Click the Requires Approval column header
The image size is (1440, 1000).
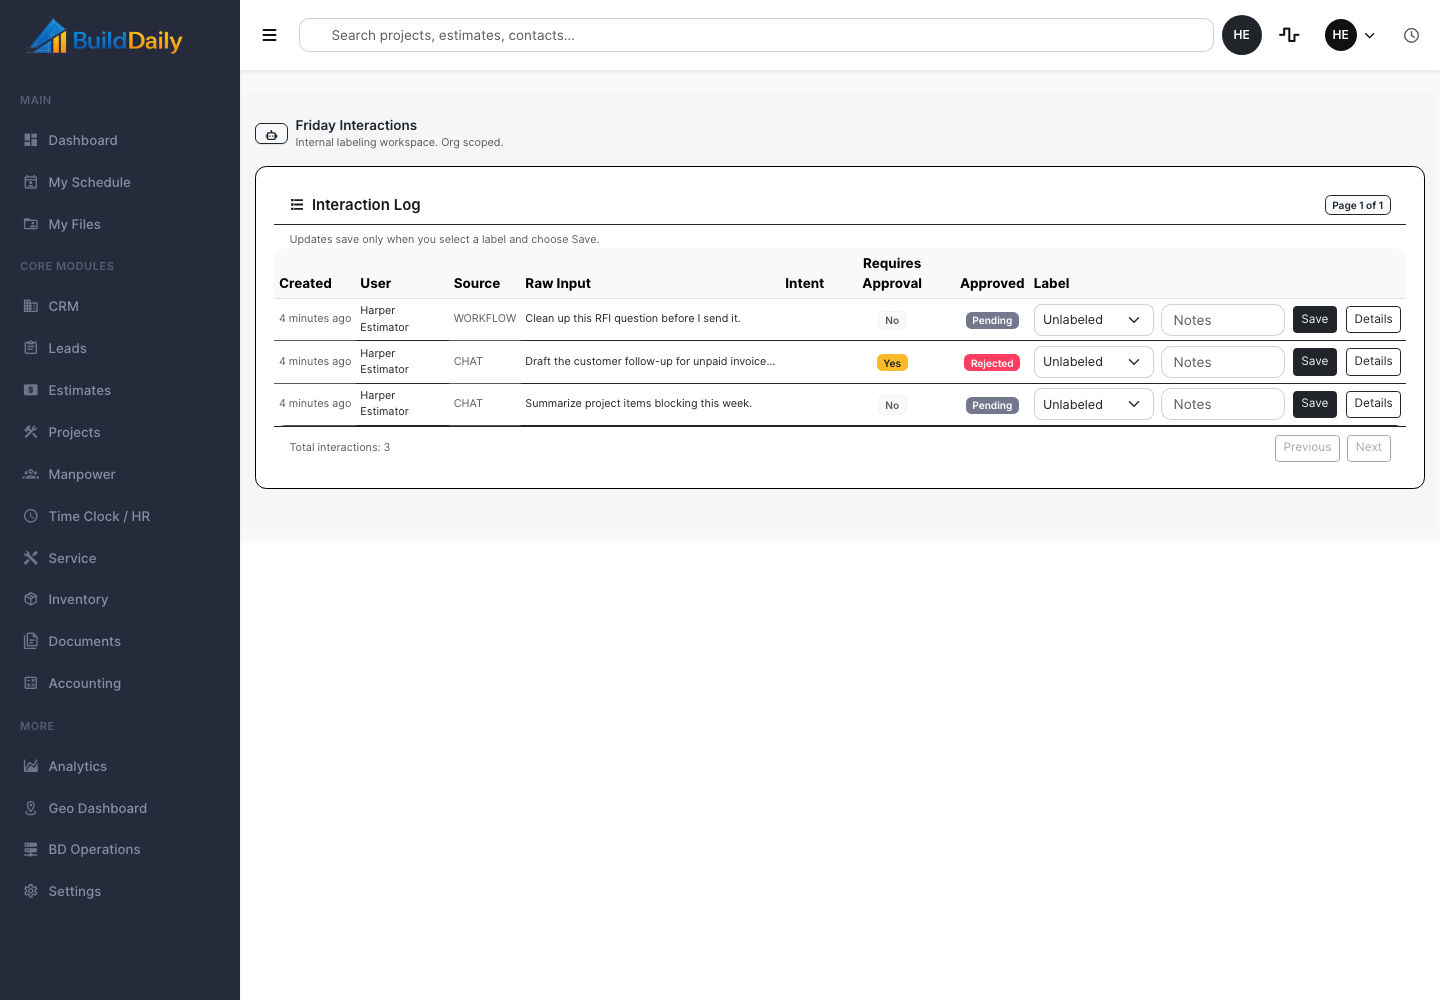[x=892, y=273]
